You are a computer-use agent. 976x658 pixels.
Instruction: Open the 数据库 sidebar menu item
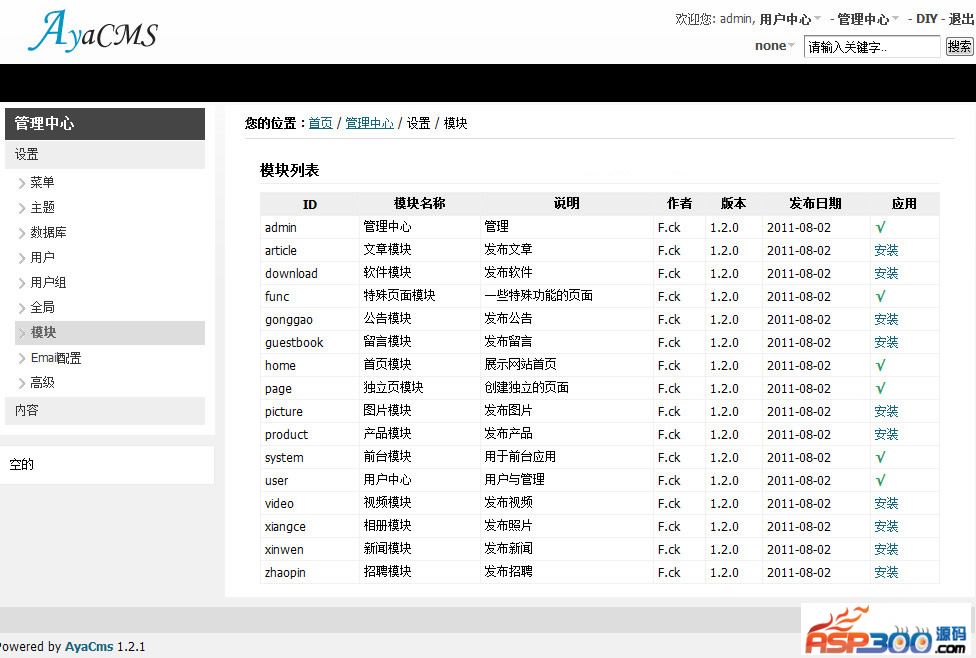point(48,232)
